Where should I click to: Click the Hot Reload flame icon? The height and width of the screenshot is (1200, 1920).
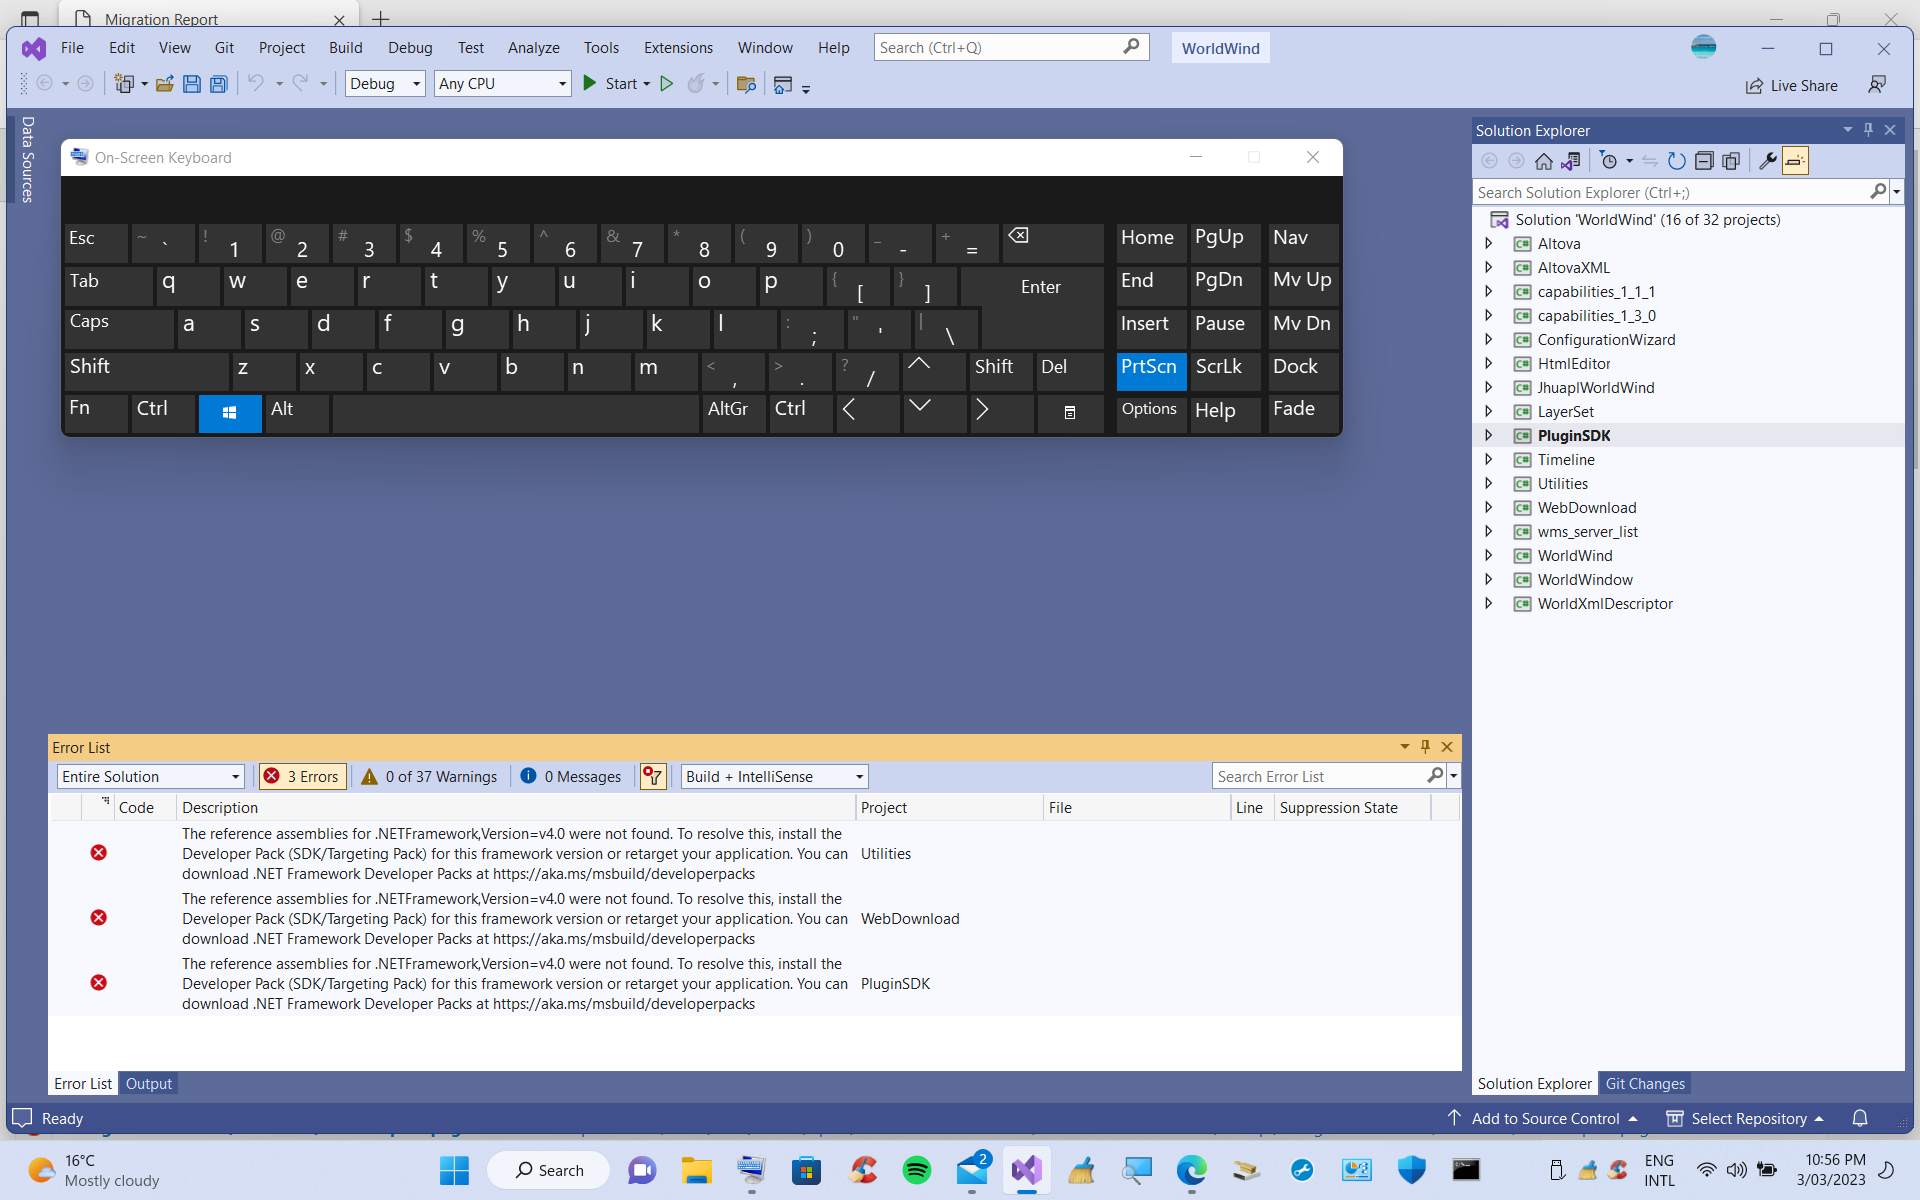point(696,84)
